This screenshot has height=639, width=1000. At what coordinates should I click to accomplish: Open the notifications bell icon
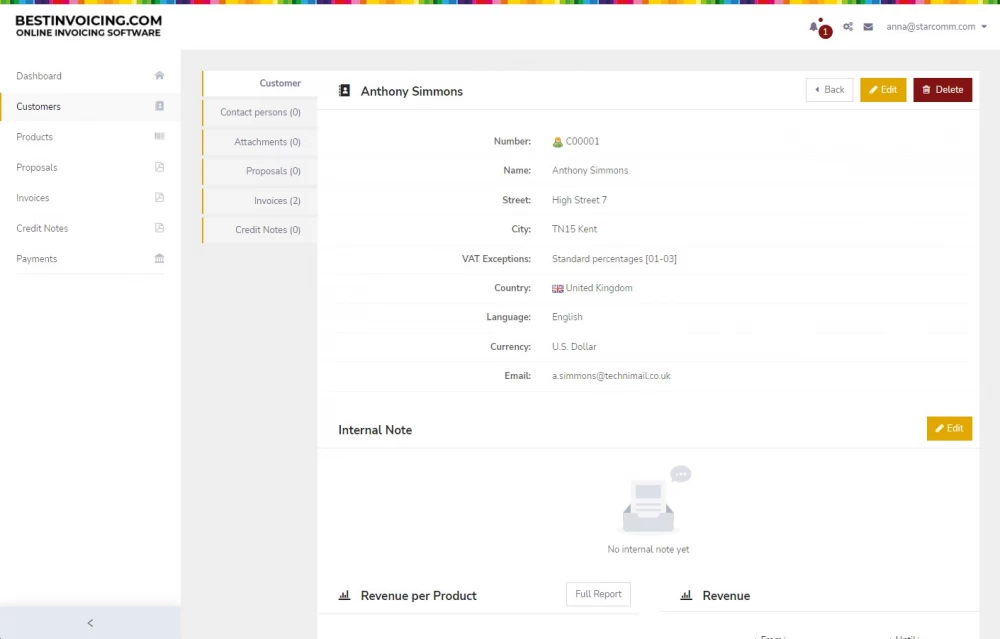point(815,27)
